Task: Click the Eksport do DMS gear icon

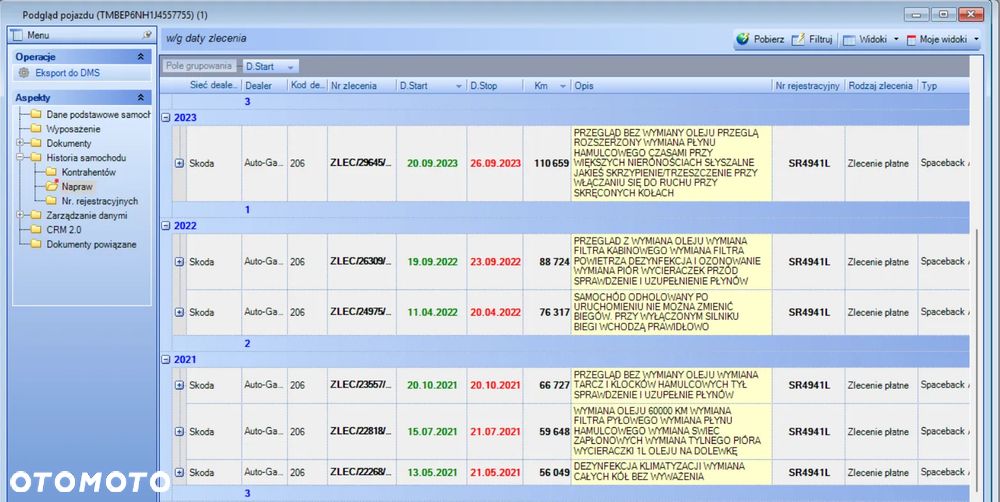Action: tap(24, 73)
